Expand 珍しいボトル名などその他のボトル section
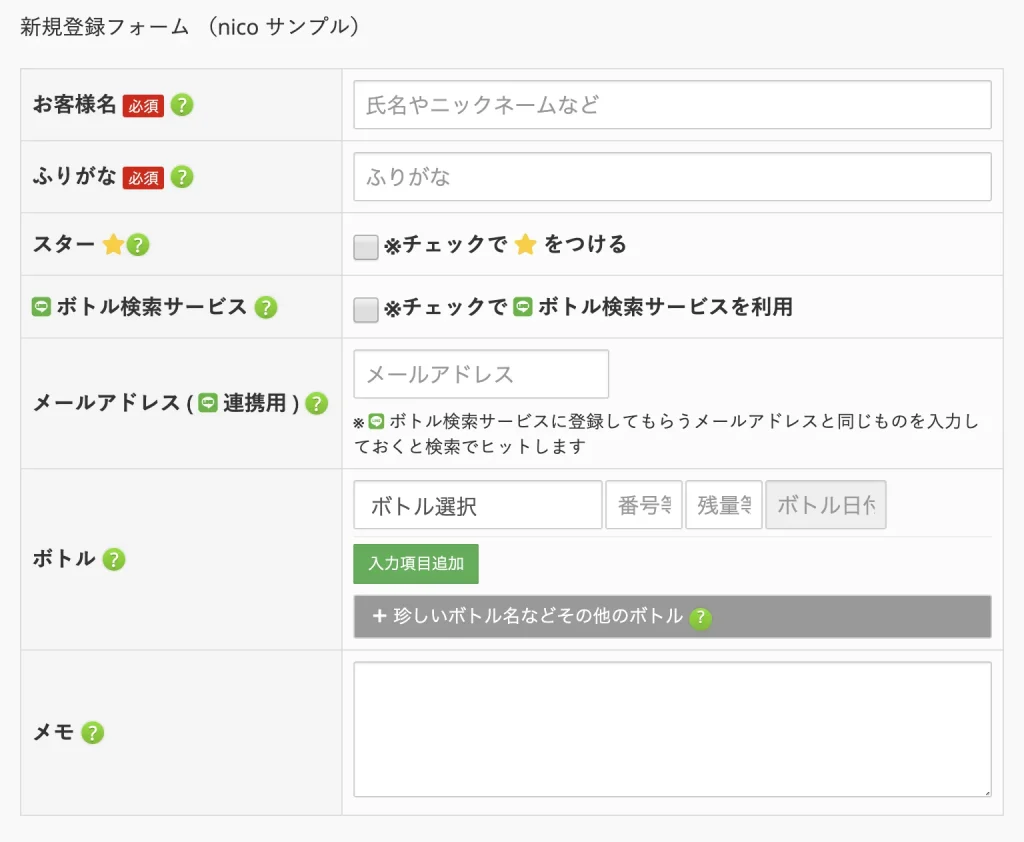This screenshot has width=1024, height=842. (x=672, y=616)
